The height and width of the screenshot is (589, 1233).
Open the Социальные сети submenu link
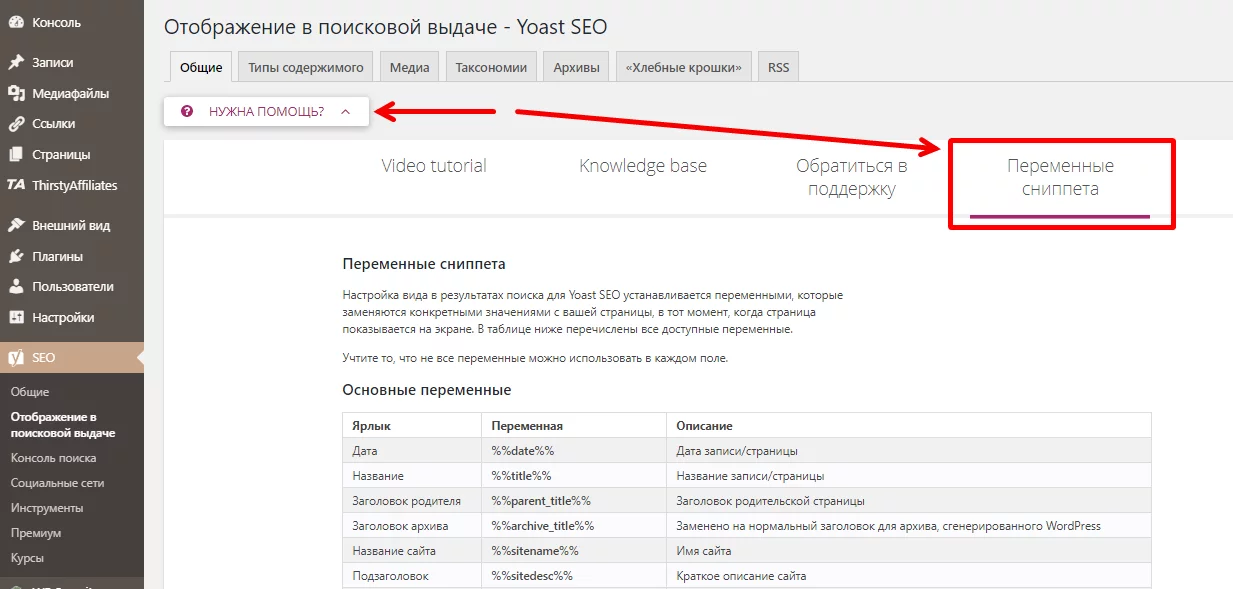click(57, 483)
